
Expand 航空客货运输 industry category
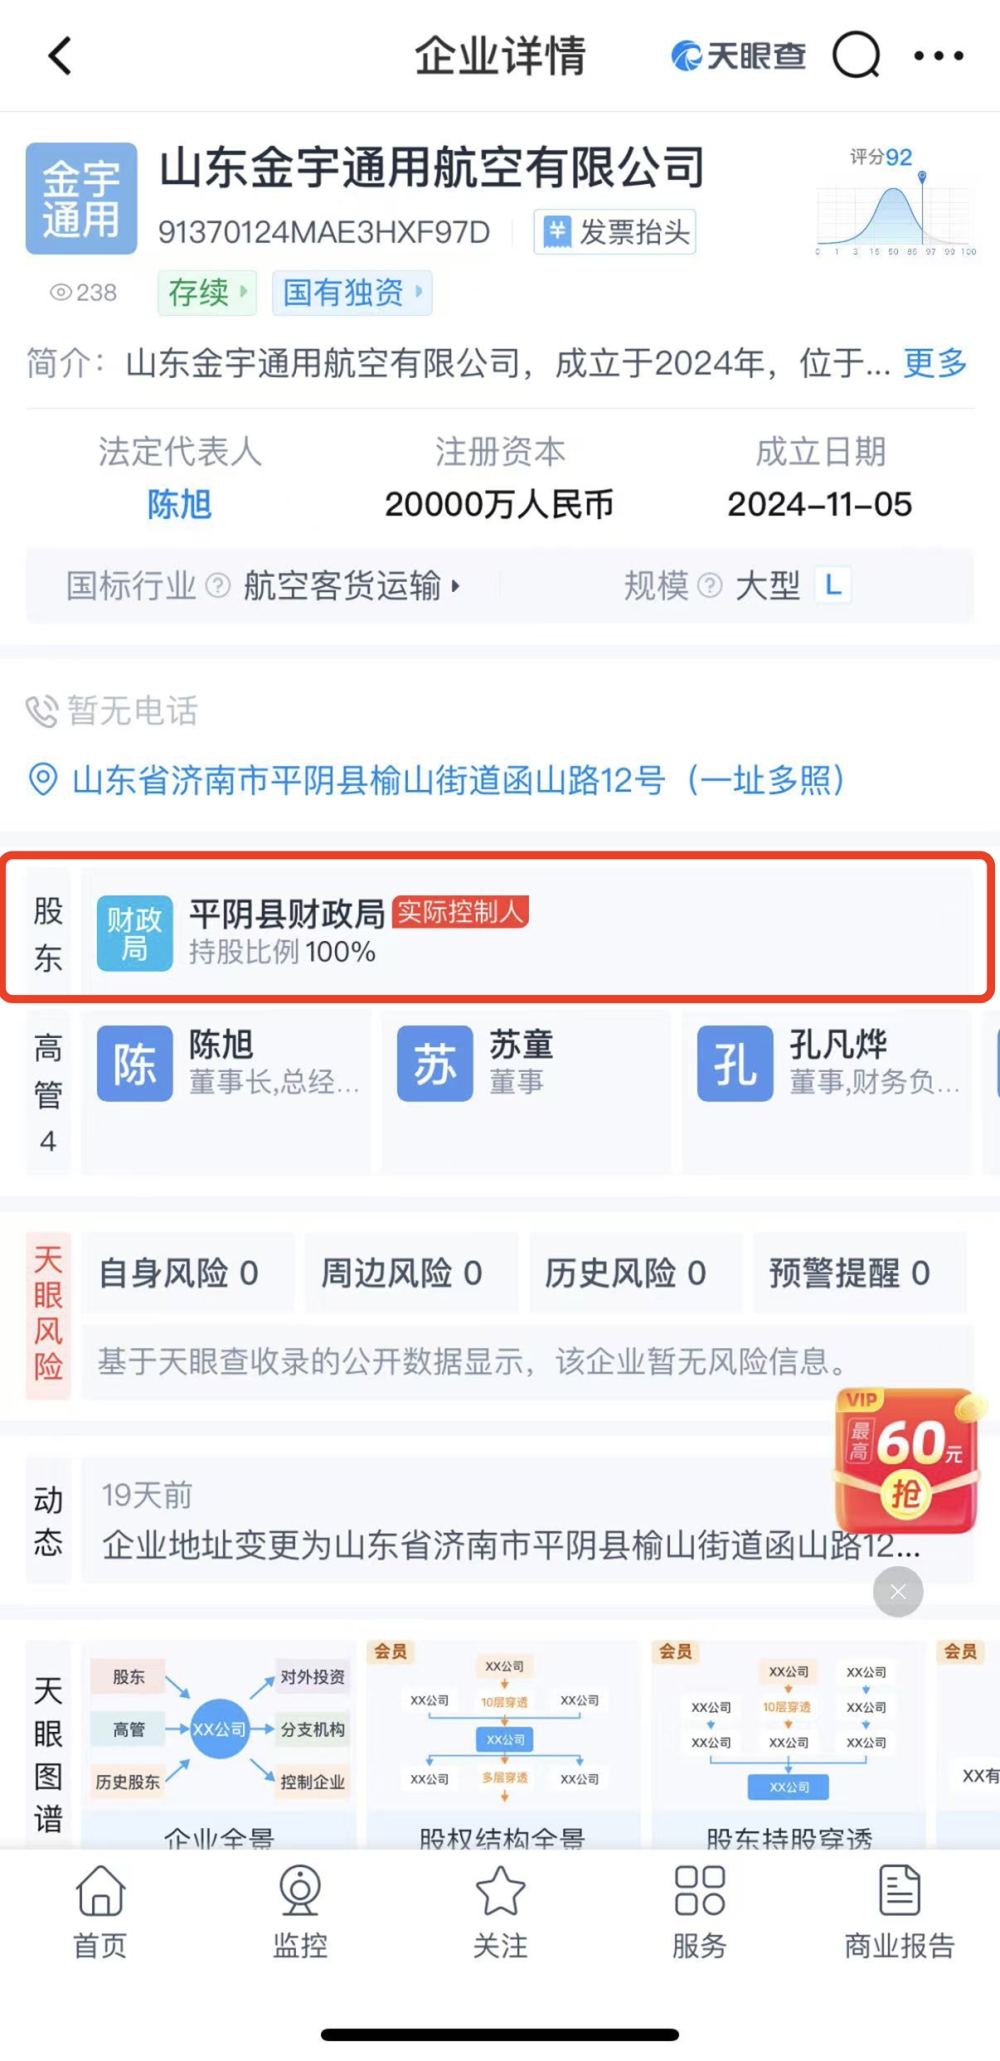[345, 587]
